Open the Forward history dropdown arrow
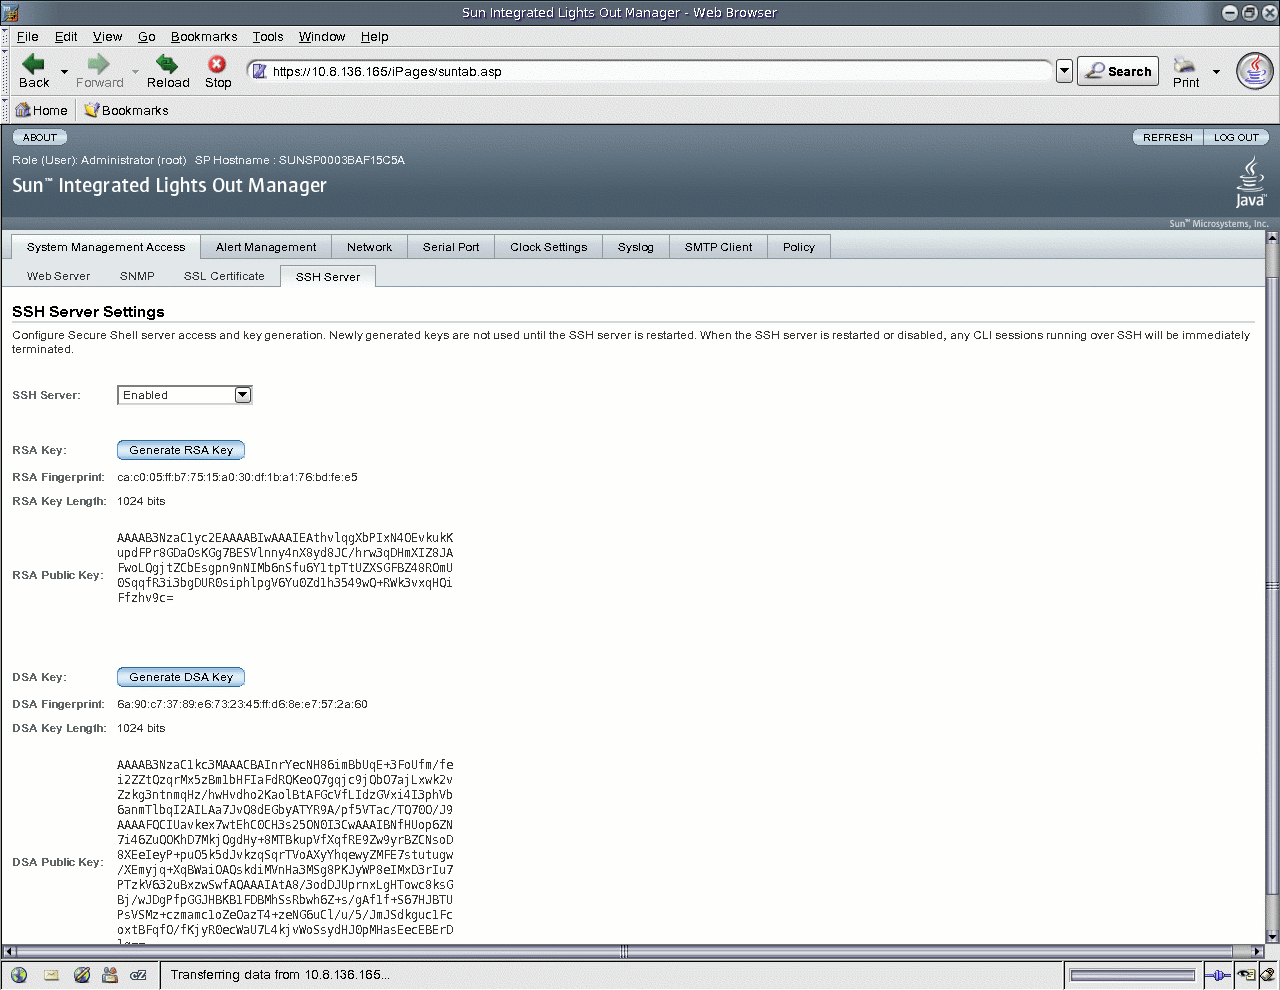This screenshot has height=990, width=1280. pos(135,72)
